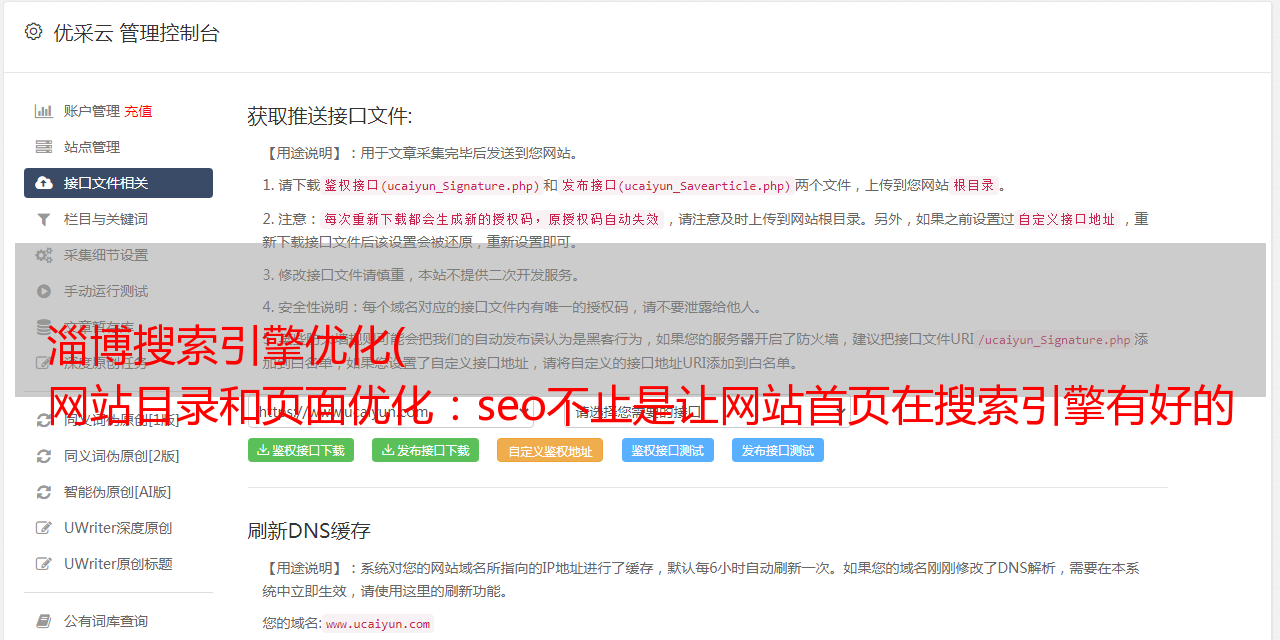This screenshot has height=640, width=1280.
Task: Click the green 发布接口下载 button
Action: click(425, 450)
